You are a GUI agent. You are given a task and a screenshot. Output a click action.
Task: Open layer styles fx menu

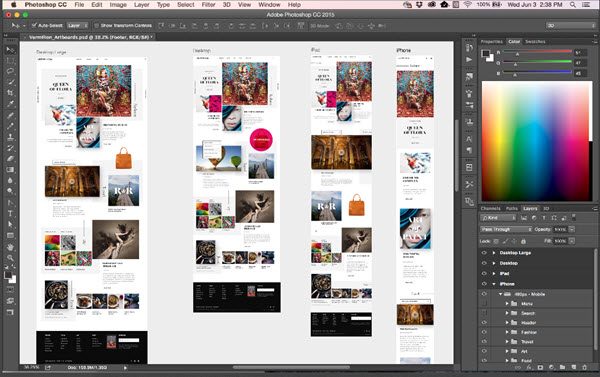coord(529,367)
